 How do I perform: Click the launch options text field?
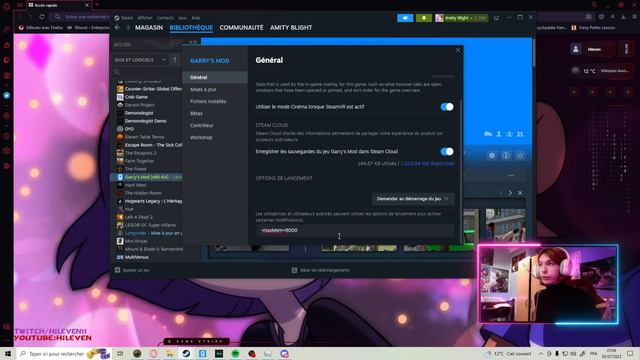(355, 230)
